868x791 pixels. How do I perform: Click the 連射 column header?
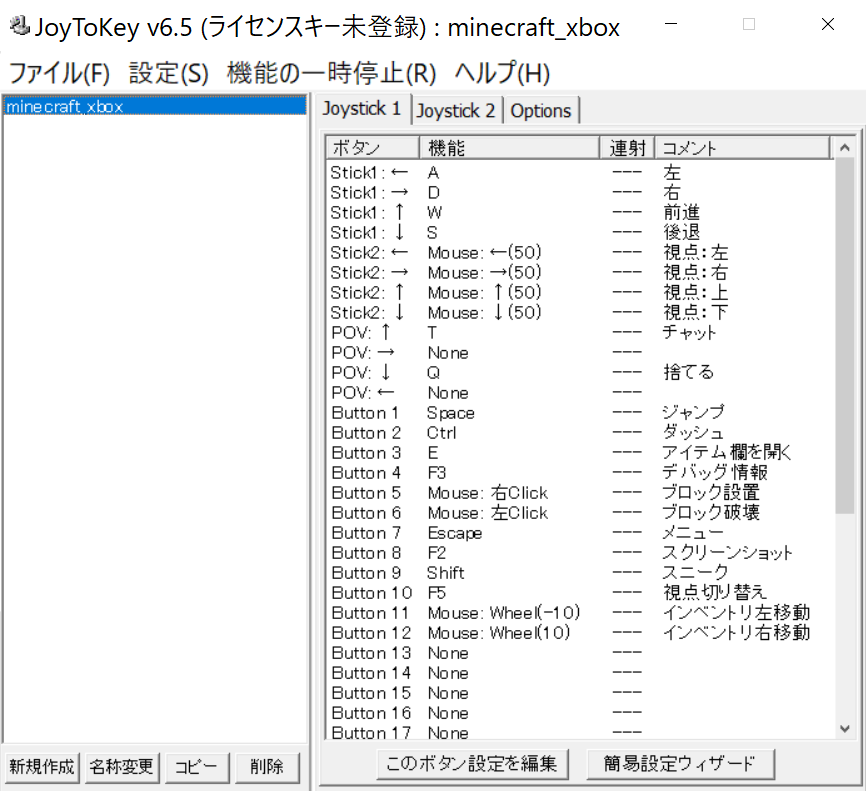(x=628, y=148)
